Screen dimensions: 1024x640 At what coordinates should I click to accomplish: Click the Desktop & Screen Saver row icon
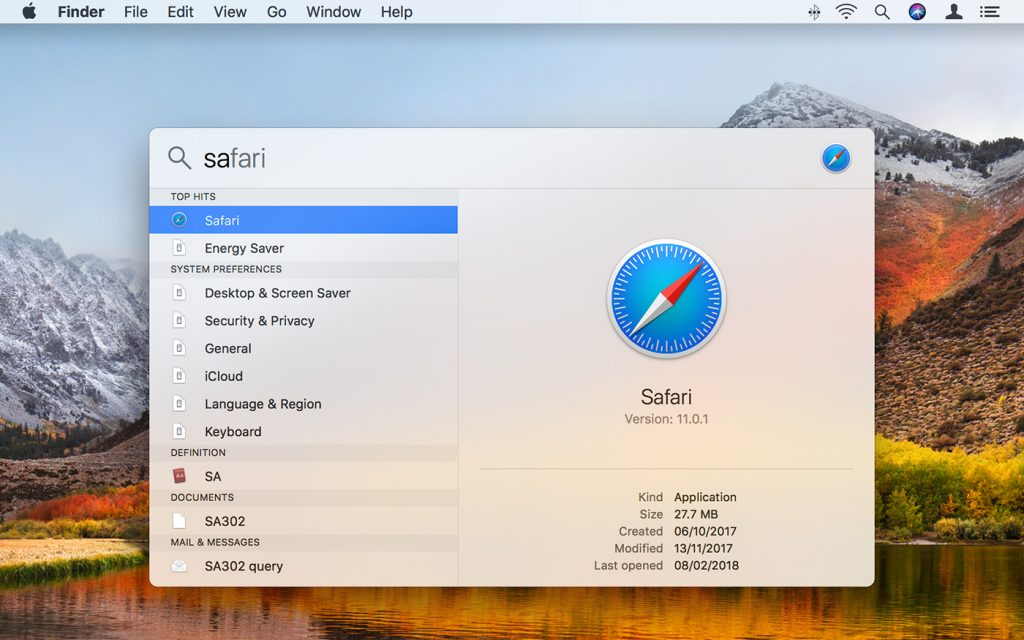(x=179, y=293)
